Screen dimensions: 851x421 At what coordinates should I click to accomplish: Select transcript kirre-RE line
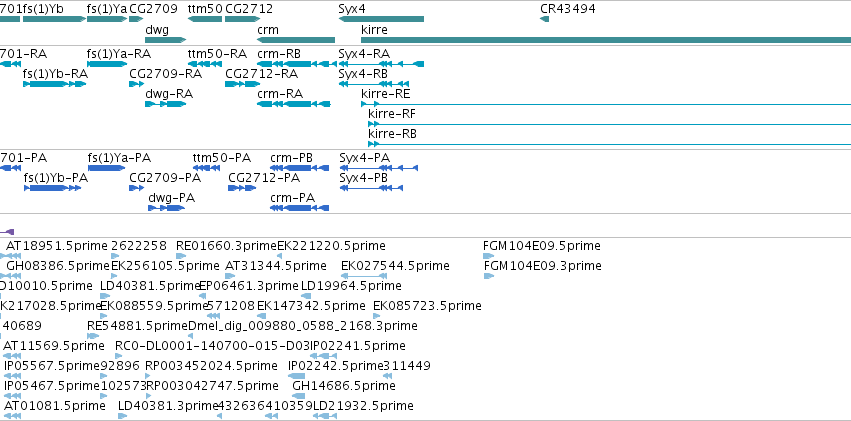[606, 104]
